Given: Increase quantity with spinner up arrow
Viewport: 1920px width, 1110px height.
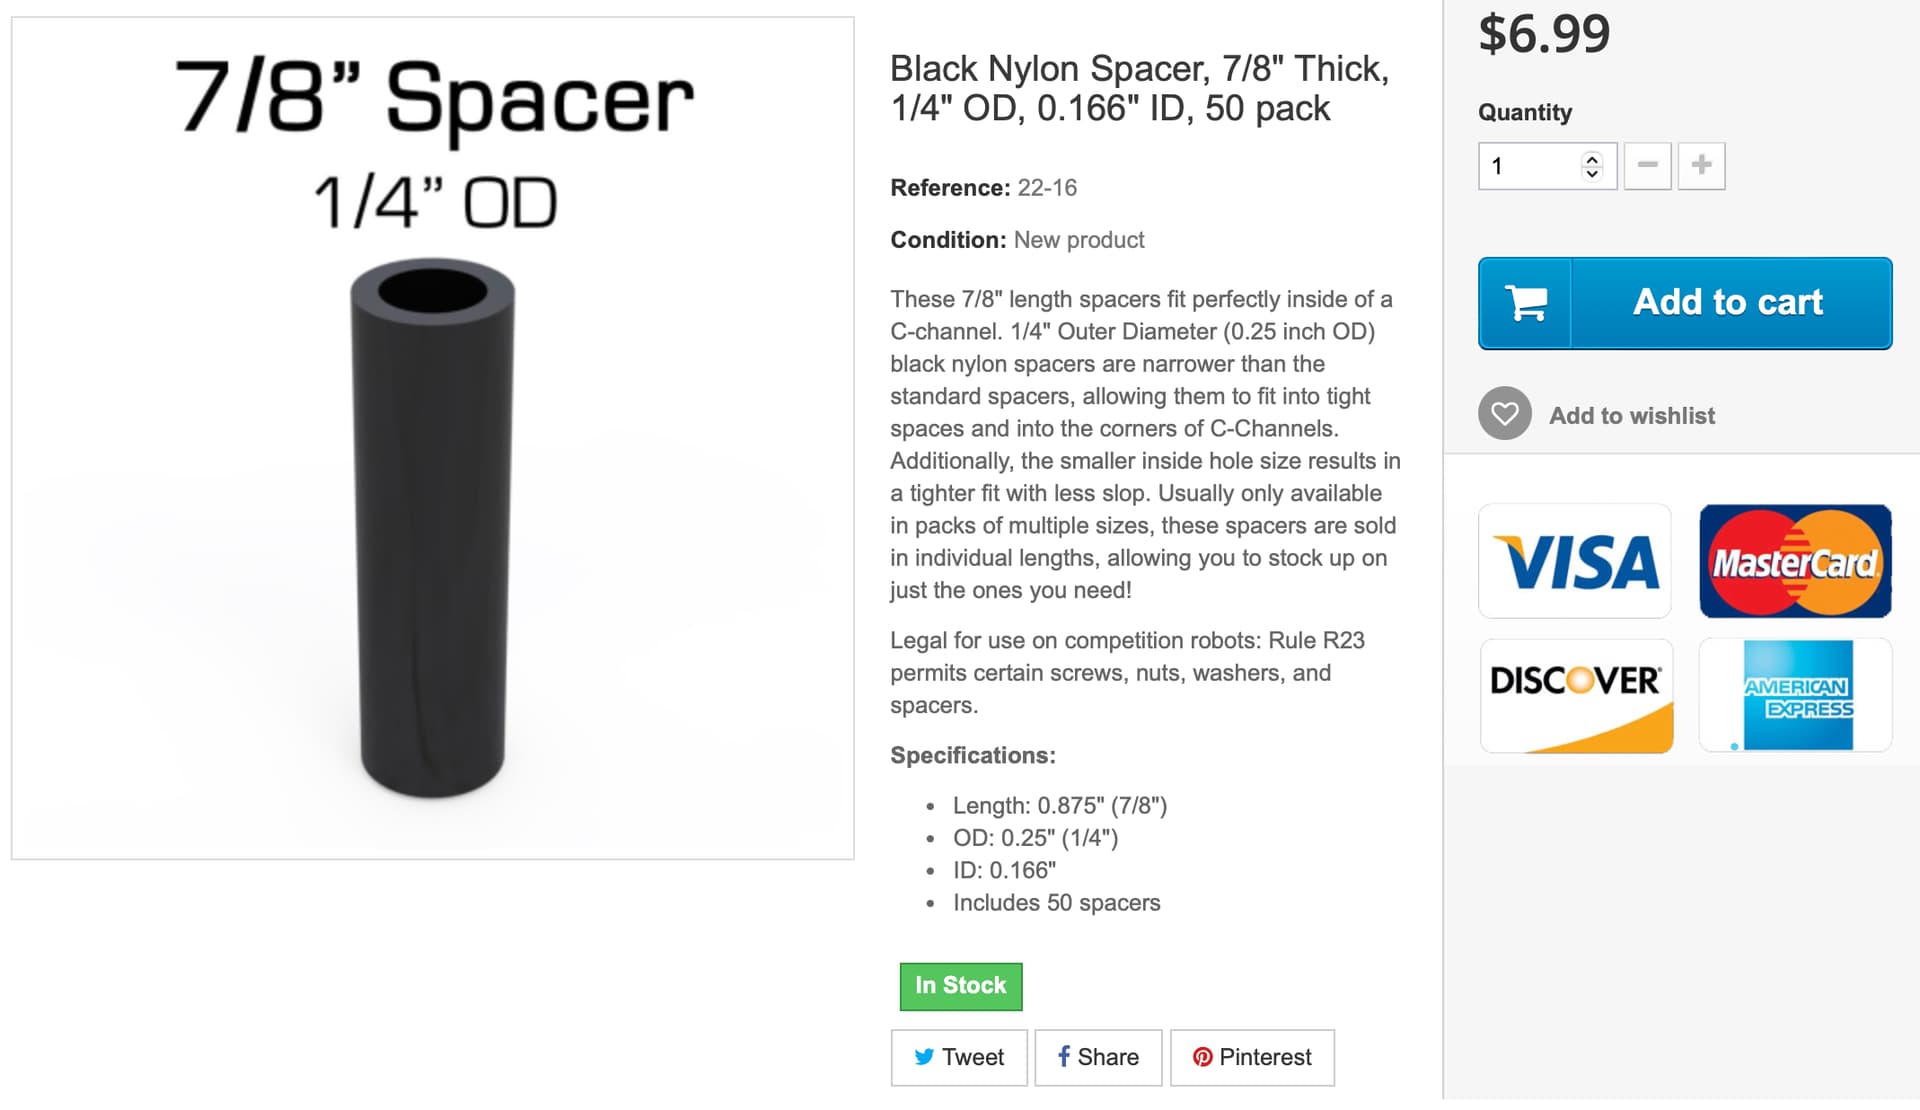Looking at the screenshot, I should [x=1592, y=158].
